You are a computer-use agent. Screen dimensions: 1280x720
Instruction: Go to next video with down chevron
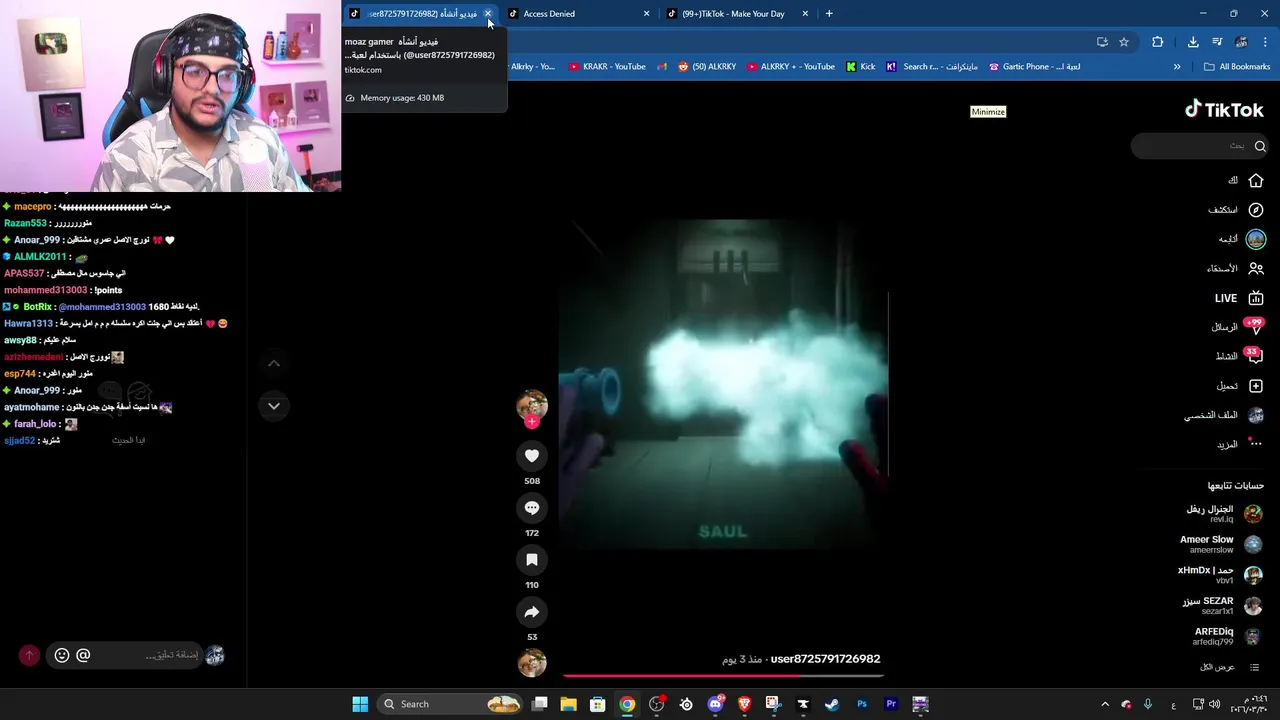[273, 405]
